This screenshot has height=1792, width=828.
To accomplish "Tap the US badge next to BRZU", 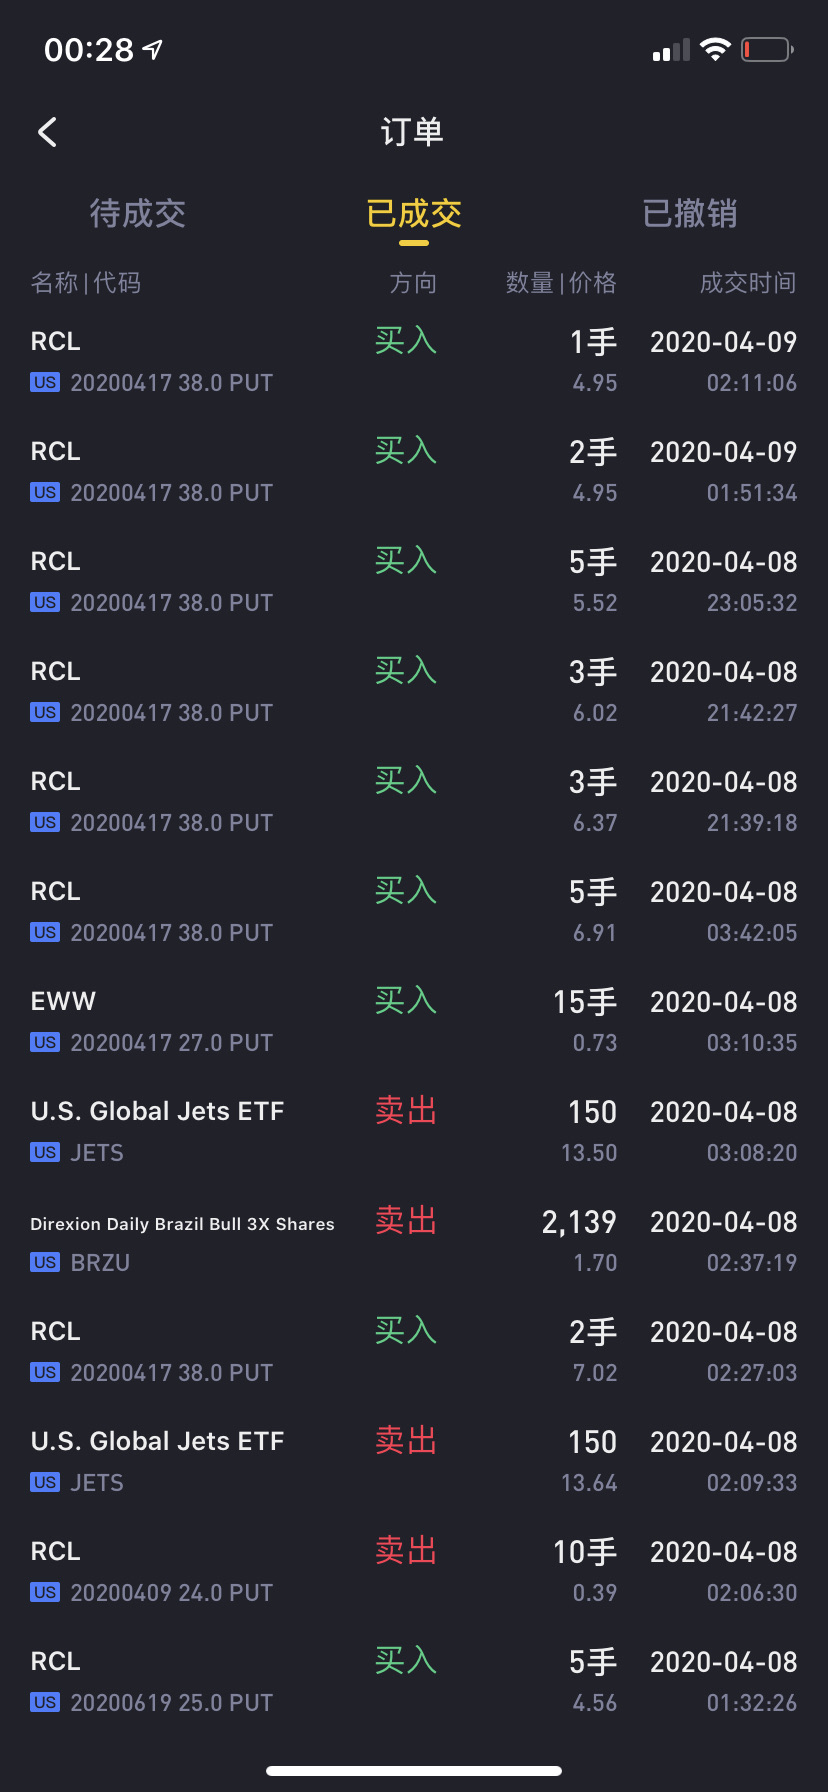I will click(45, 1262).
